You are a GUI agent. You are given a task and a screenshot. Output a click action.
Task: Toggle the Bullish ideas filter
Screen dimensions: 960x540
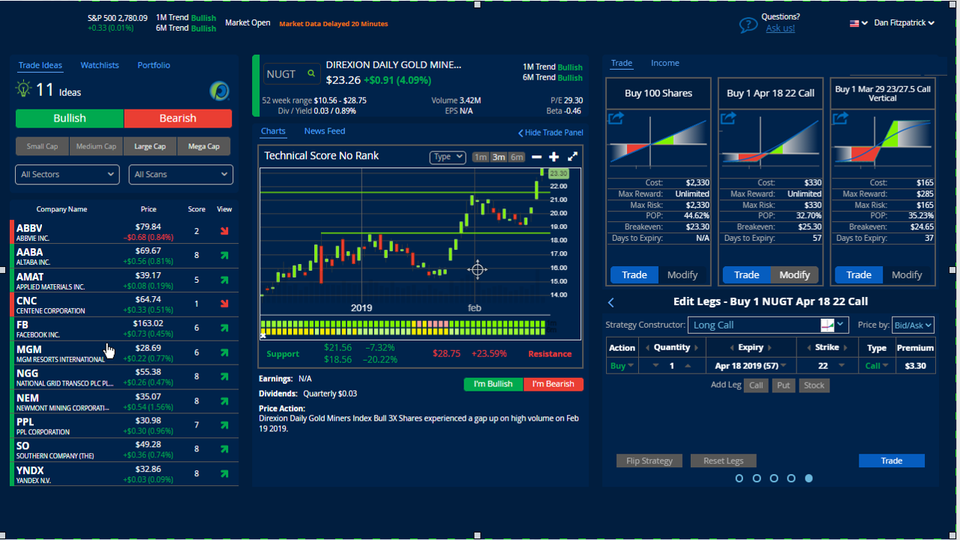pos(69,118)
